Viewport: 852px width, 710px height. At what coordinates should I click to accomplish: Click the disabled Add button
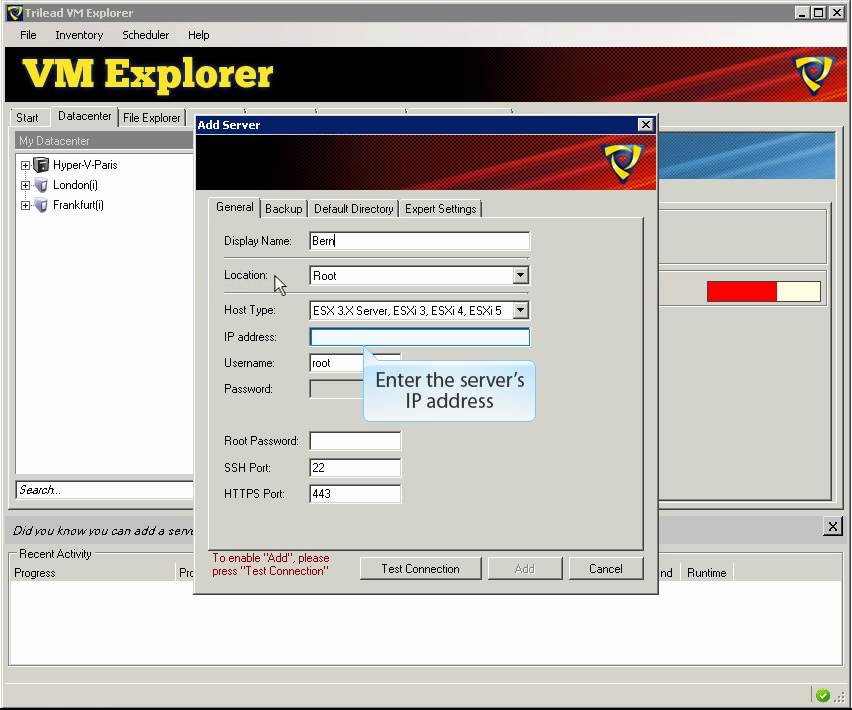pyautogui.click(x=524, y=569)
